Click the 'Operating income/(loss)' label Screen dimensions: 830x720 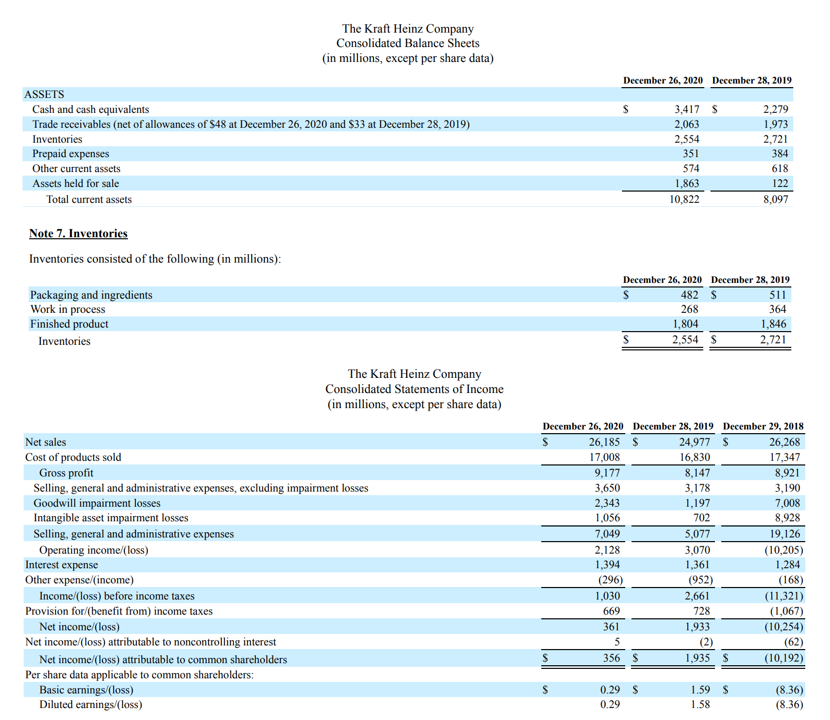[94, 550]
